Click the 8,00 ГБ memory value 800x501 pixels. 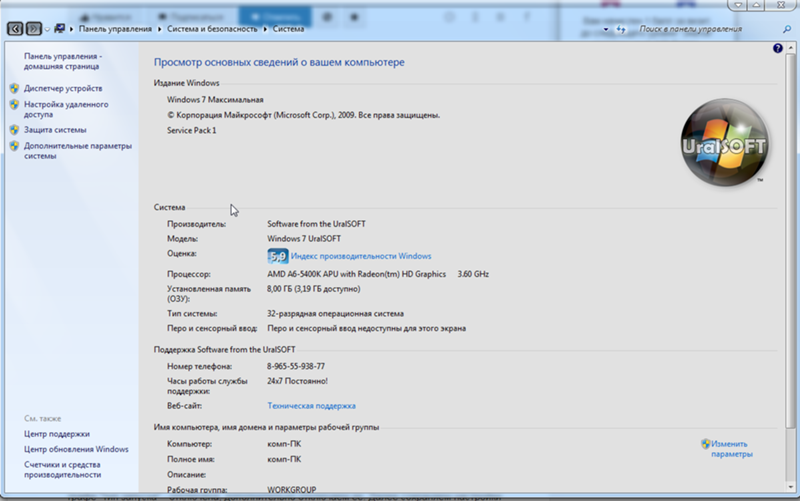pos(313,289)
